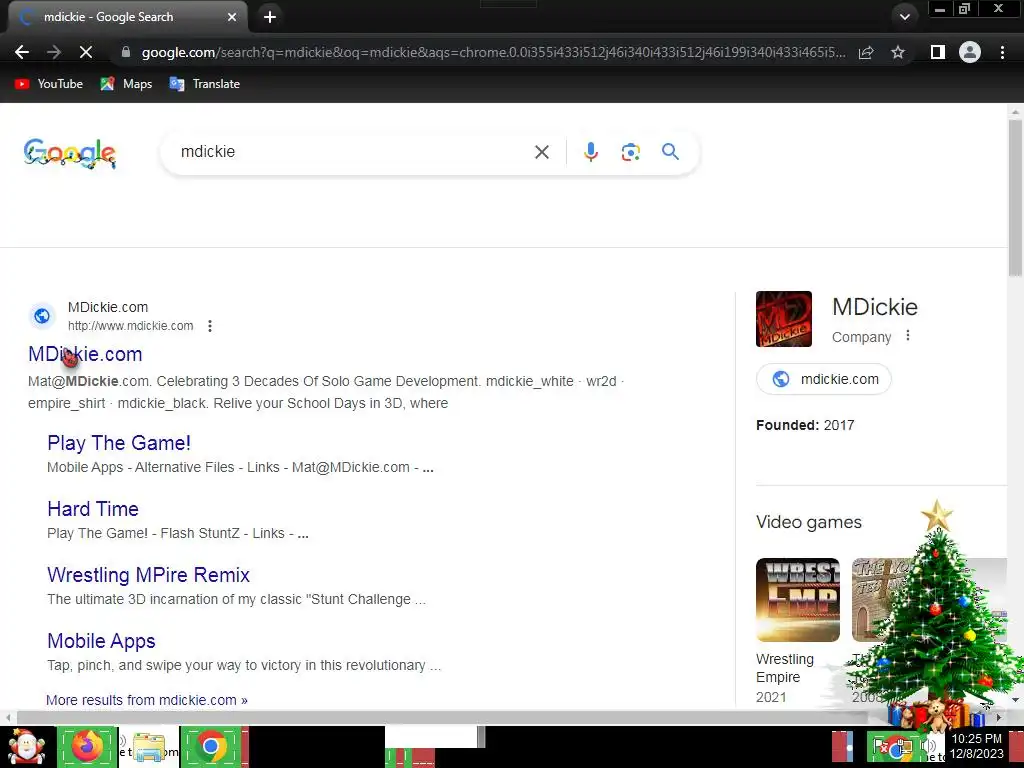Open the MDickie knowledge panel three-dot options
The image size is (1024, 768).
click(x=908, y=336)
